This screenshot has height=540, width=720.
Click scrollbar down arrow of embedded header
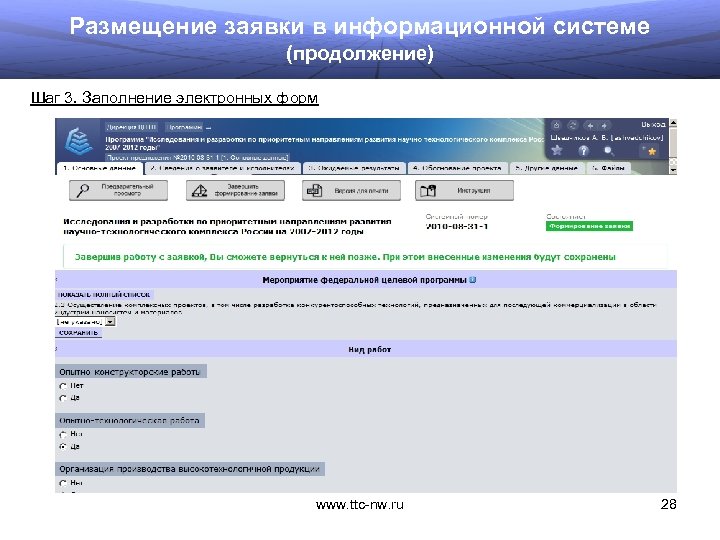673,170
